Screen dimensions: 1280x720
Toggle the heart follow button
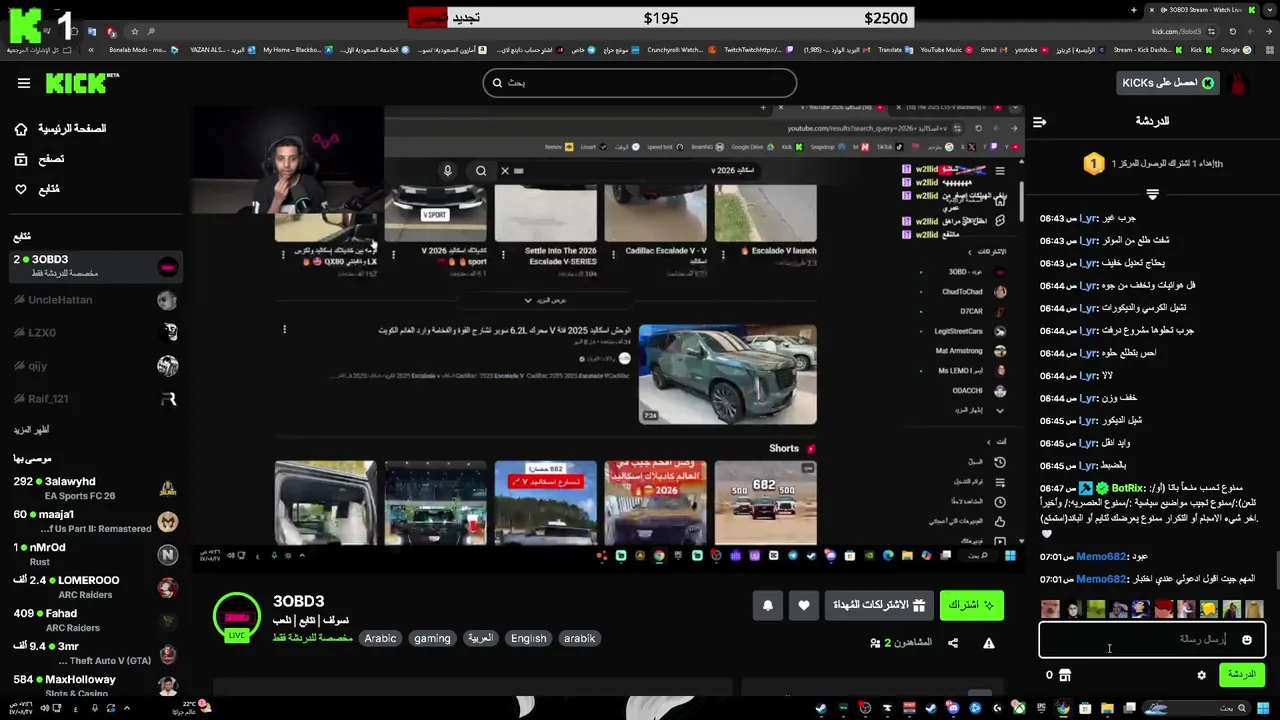[804, 605]
